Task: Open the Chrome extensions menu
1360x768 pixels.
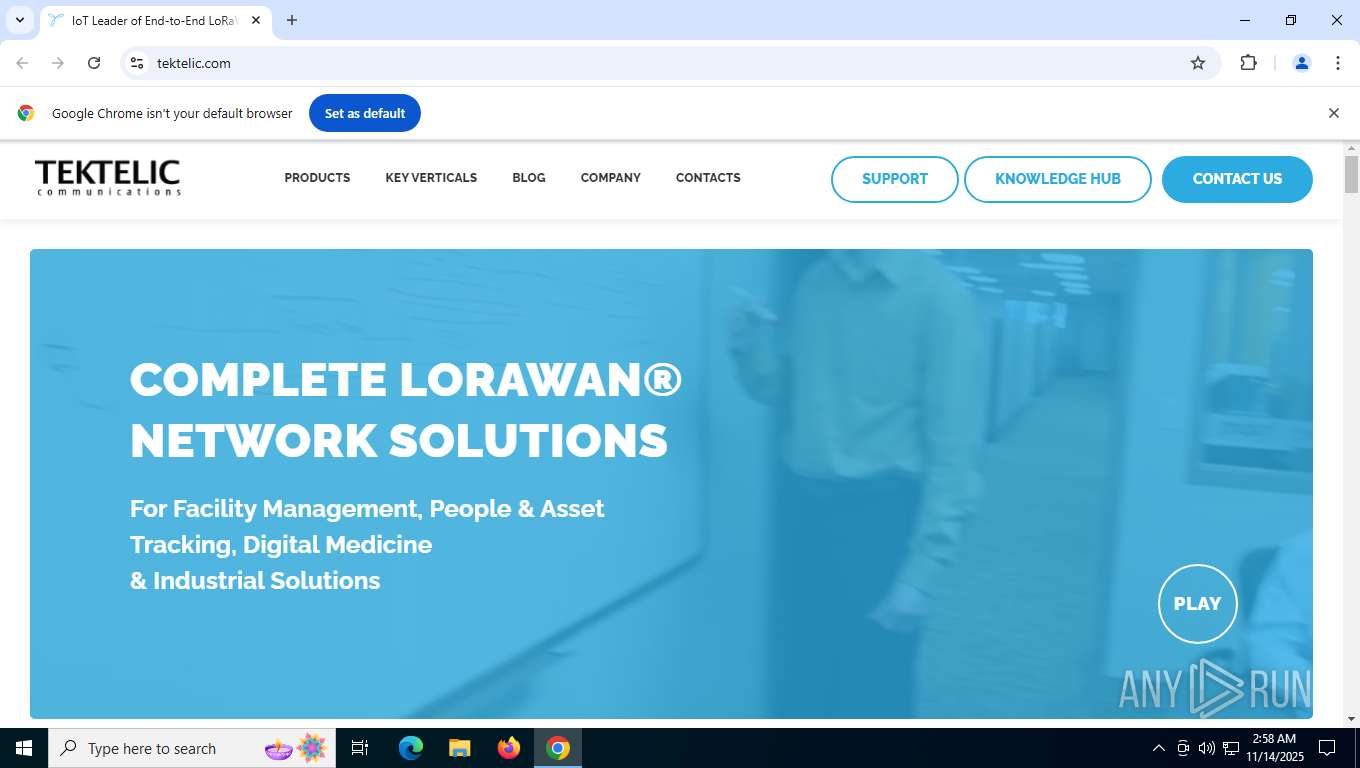Action: [1248, 63]
